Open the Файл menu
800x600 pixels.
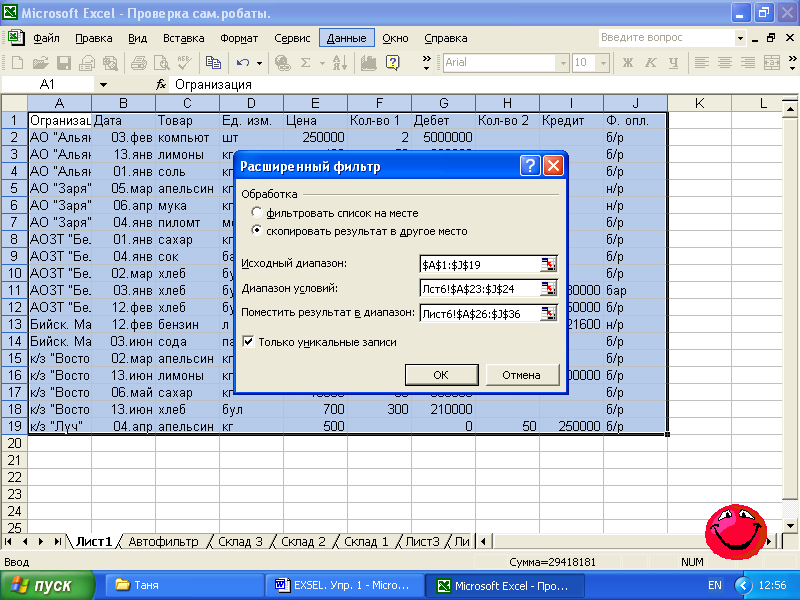coord(46,38)
